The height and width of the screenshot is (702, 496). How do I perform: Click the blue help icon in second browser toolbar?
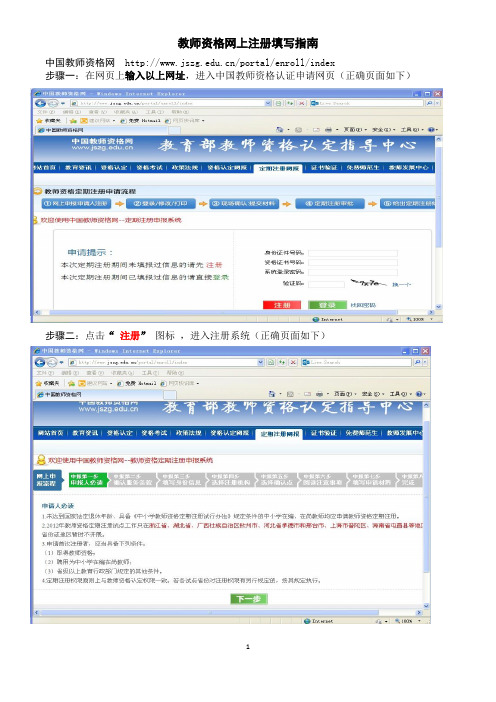click(419, 394)
